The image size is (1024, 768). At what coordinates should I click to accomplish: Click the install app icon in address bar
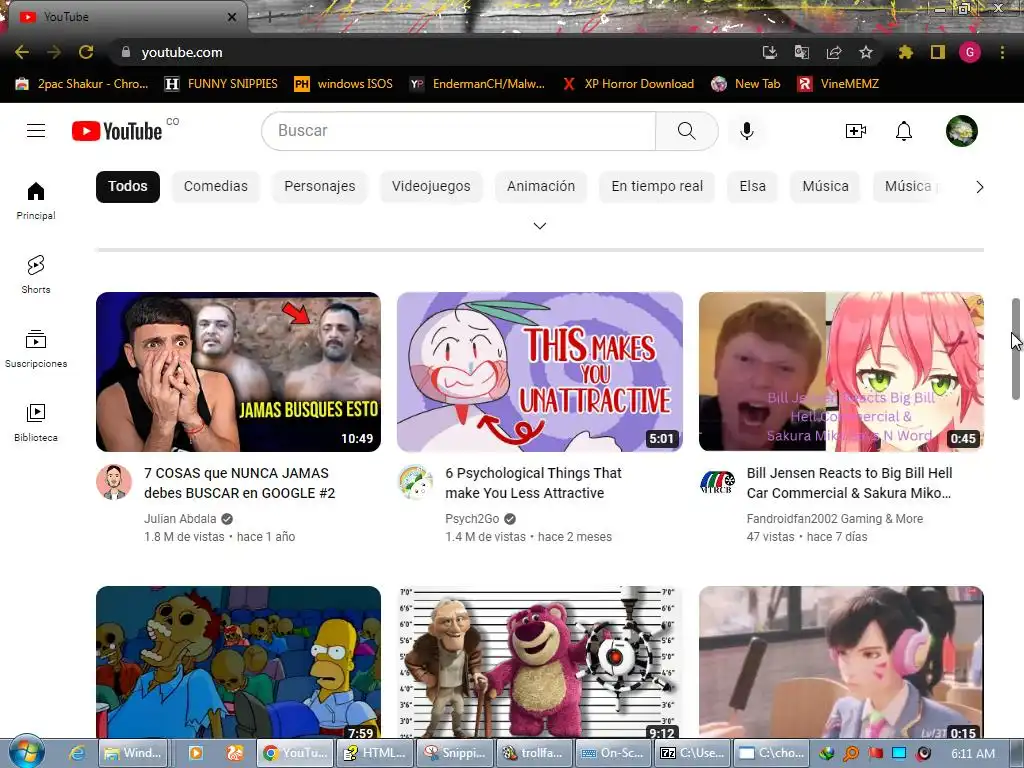pos(770,52)
